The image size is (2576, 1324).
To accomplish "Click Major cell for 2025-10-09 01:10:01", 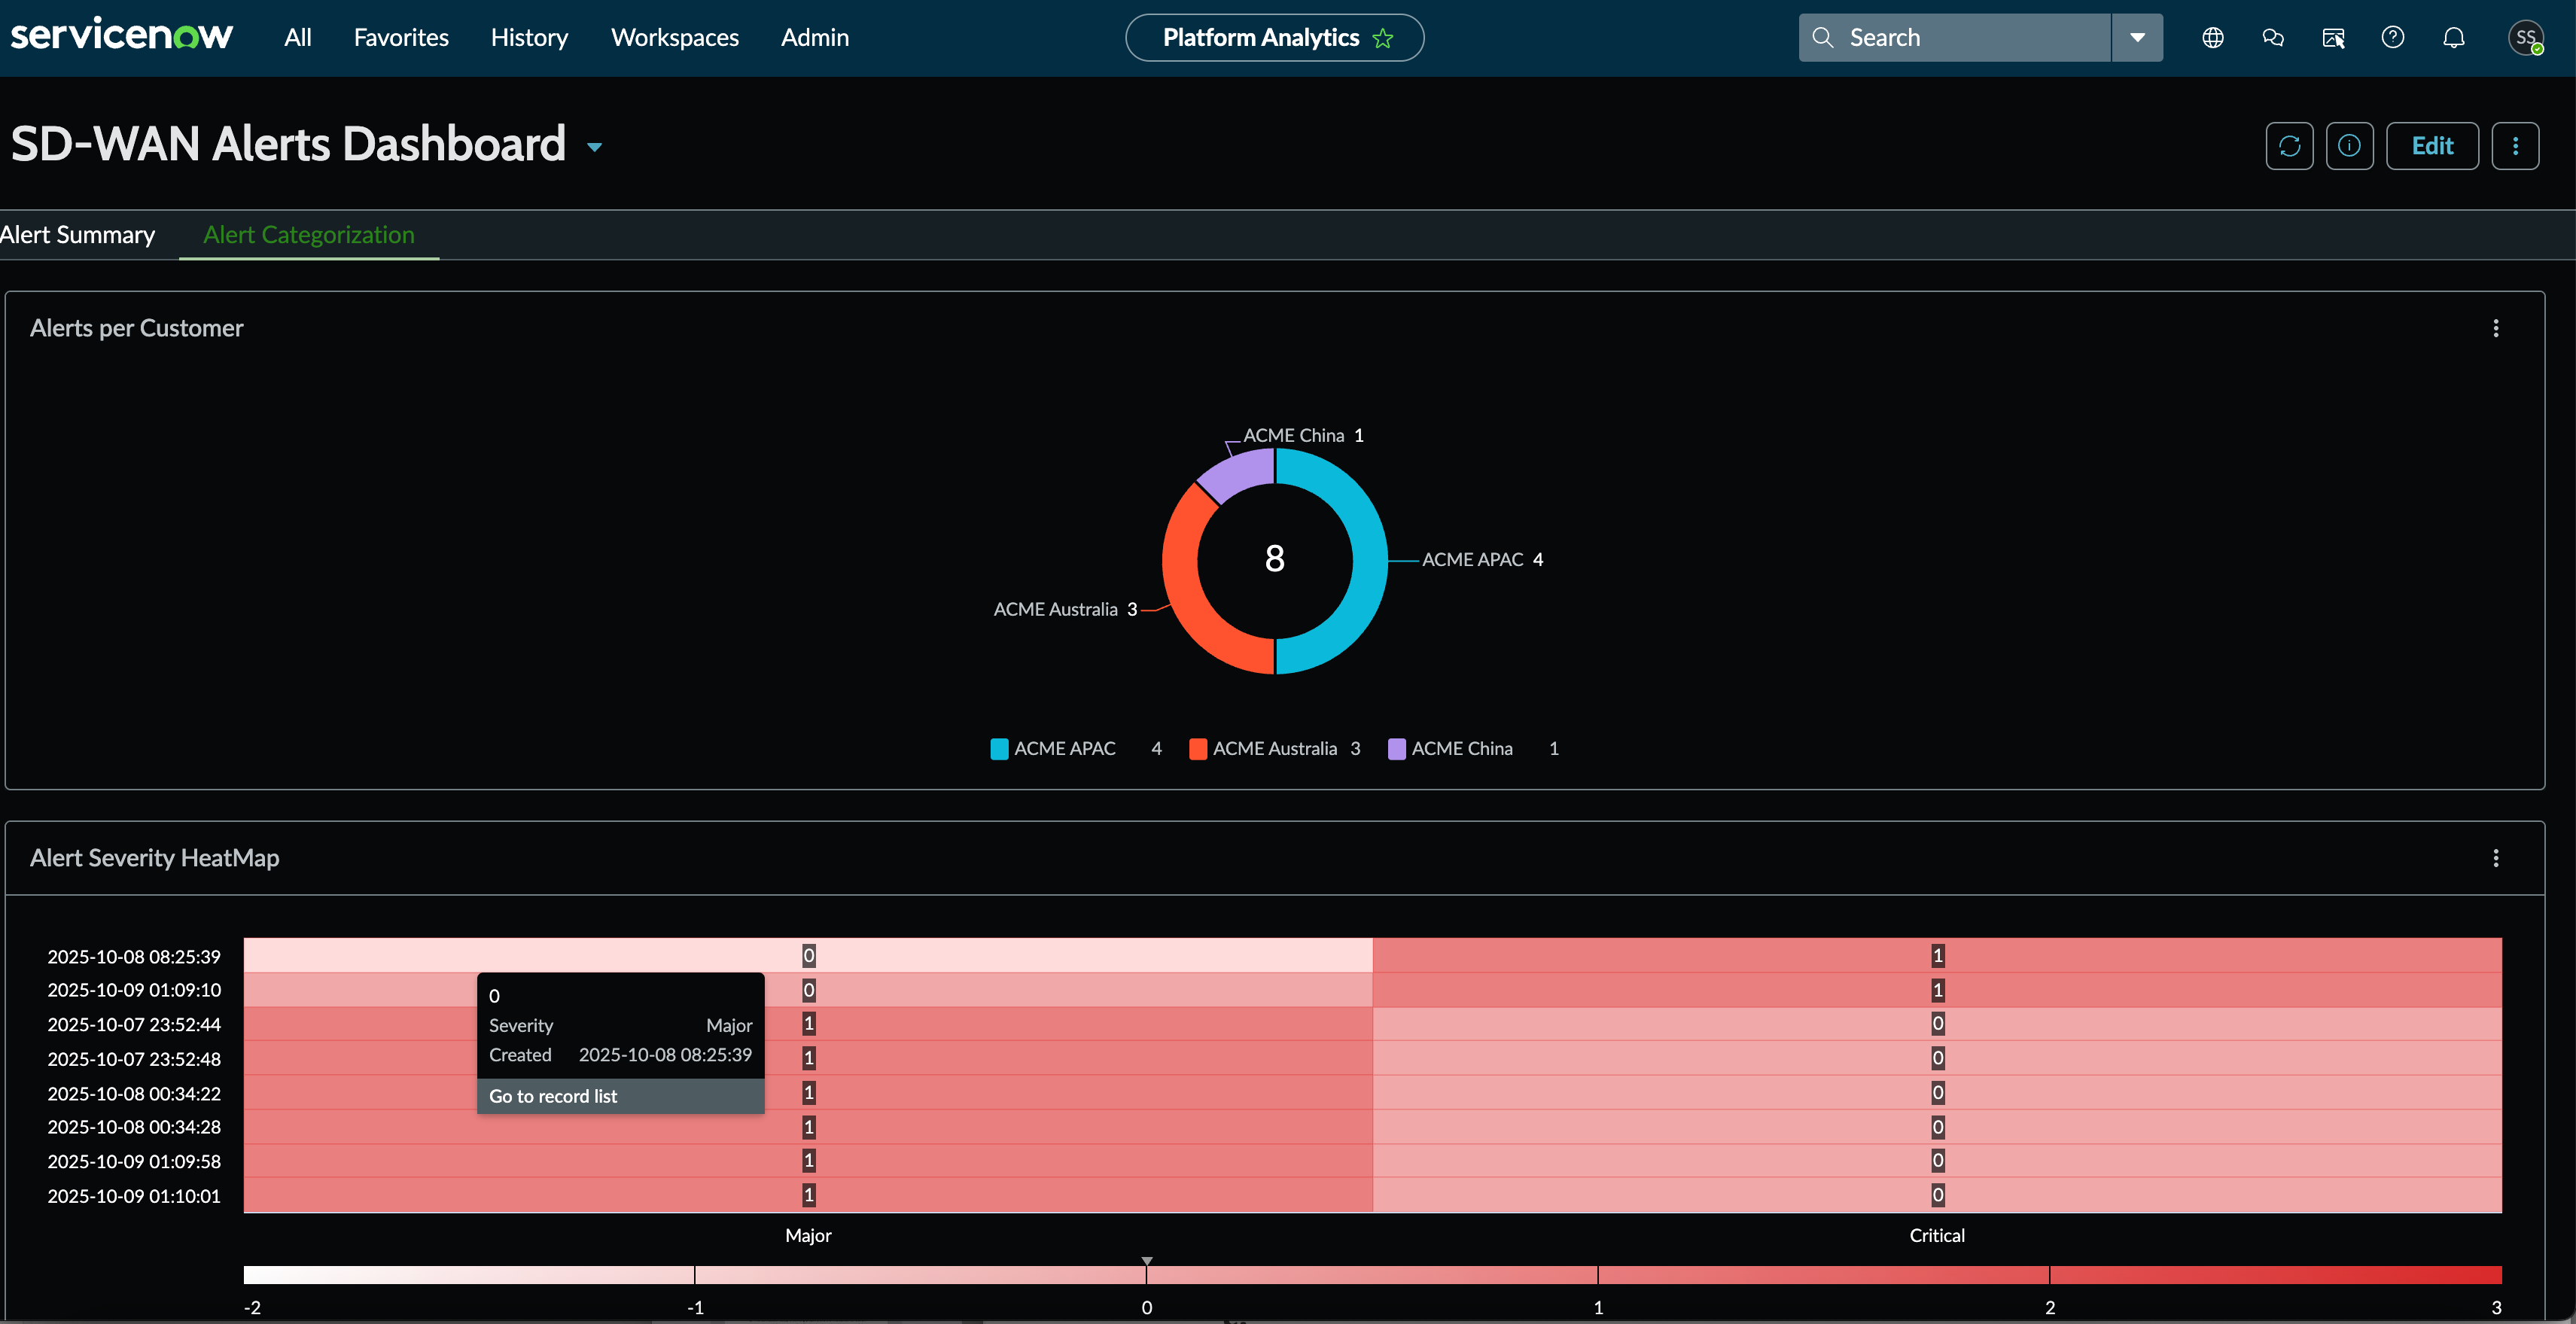I will point(808,1195).
